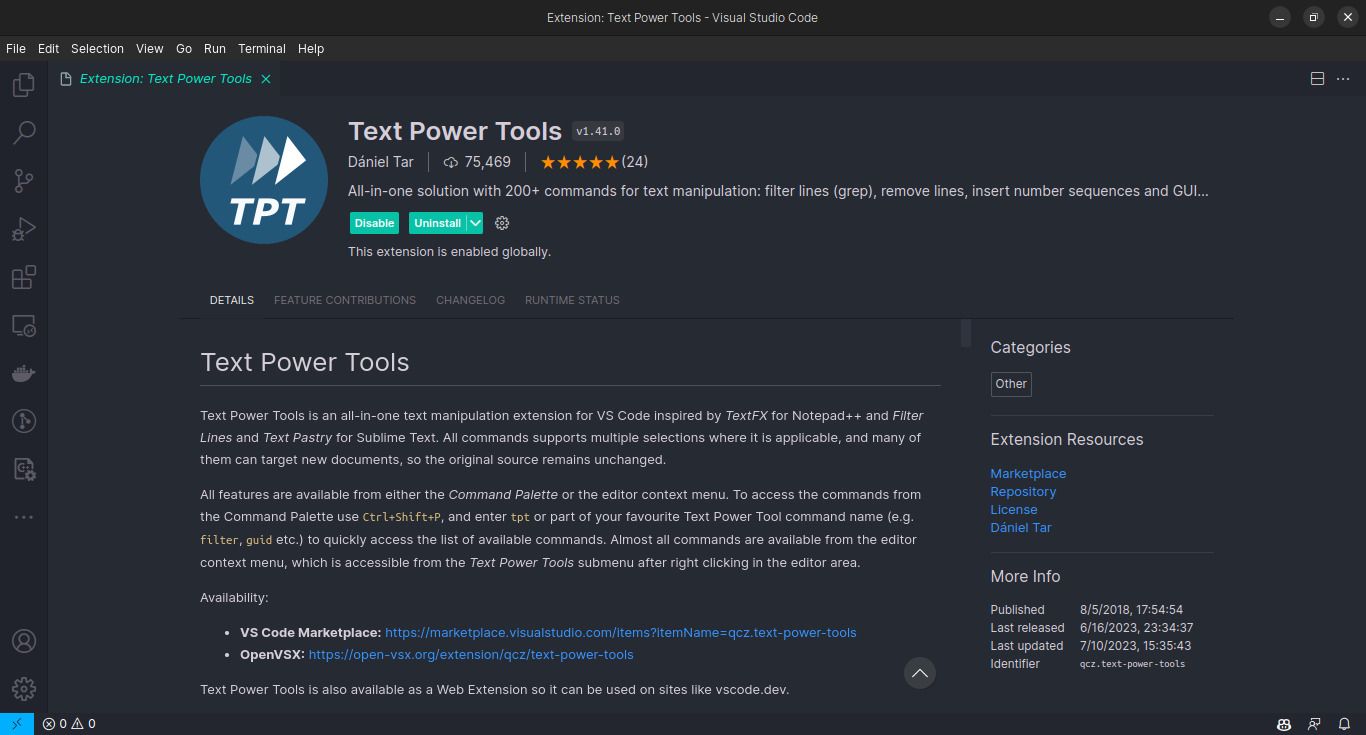Open the Manage gear at the activity bar bottom
This screenshot has width=1366, height=735.
(23, 688)
